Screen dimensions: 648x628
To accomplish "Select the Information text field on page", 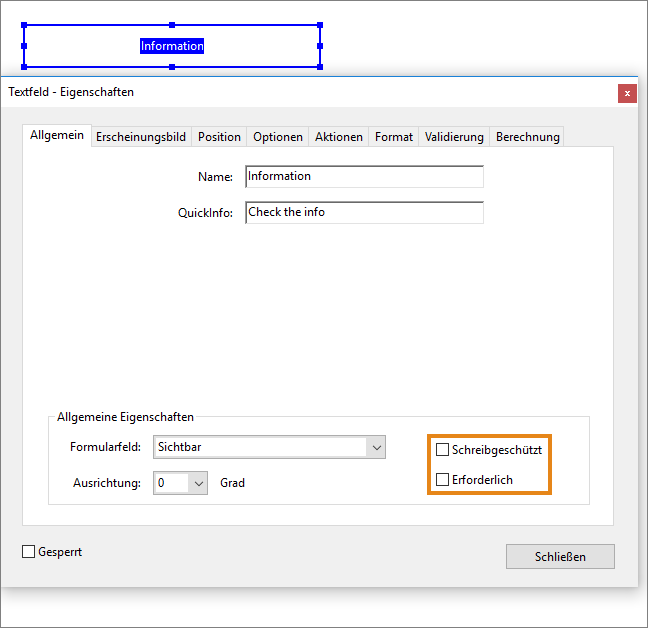I will point(172,46).
